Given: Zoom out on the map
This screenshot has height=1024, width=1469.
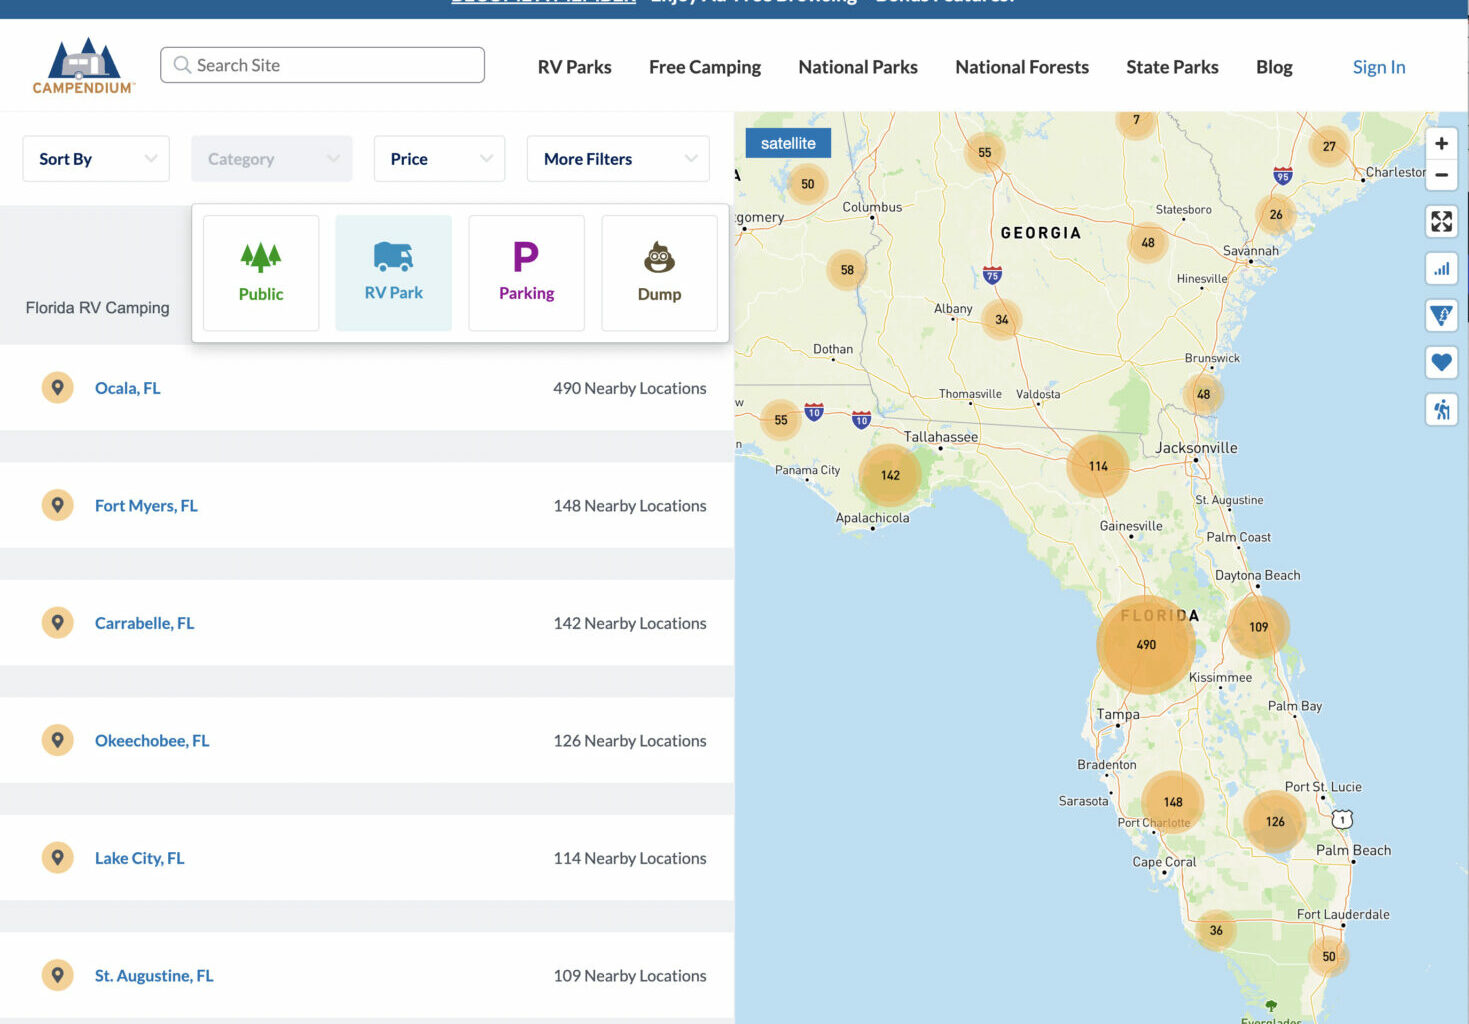Looking at the screenshot, I should click(x=1441, y=175).
